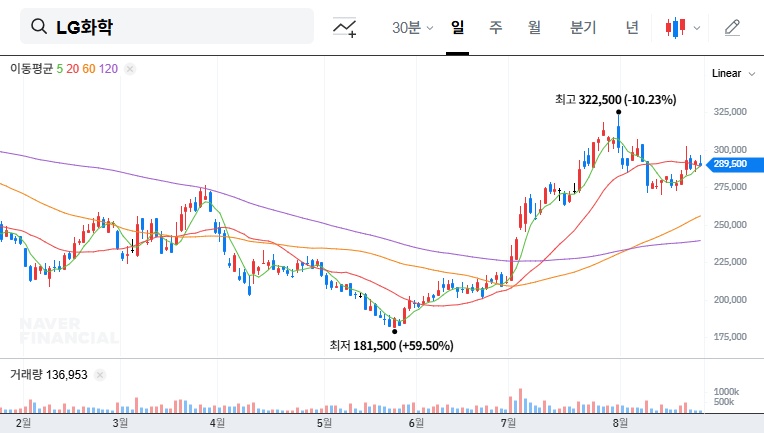Focus the LG화학 stock search field
The image size is (764, 433).
click(x=167, y=26)
